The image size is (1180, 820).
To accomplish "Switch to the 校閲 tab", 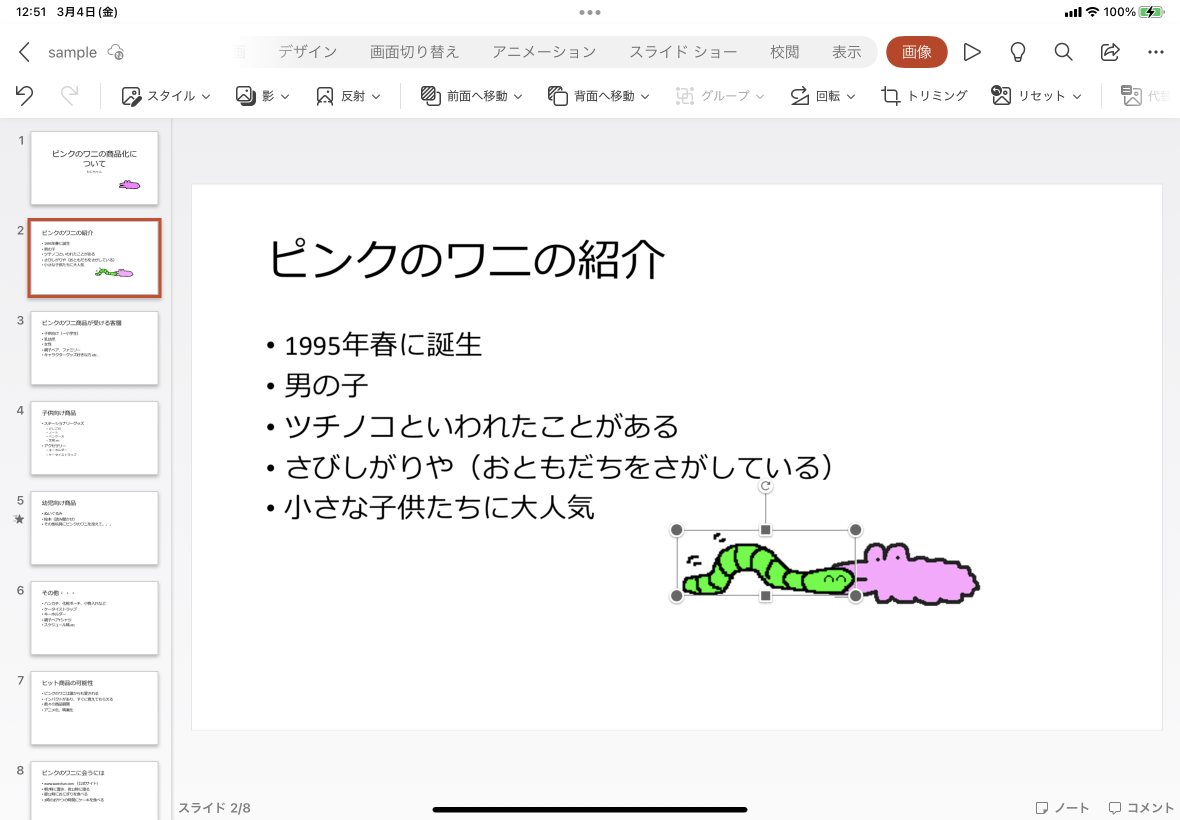I will tap(784, 52).
